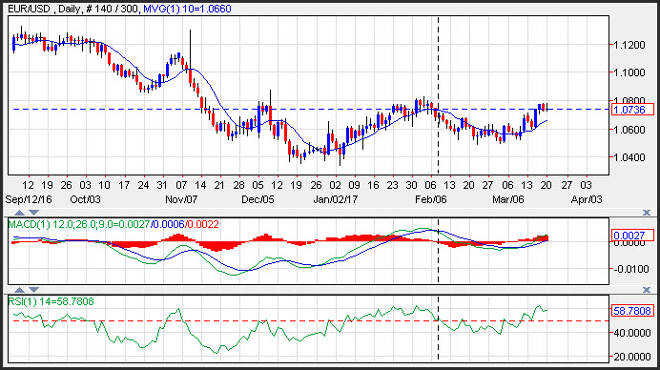Viewport: 660px width, 370px height.
Task: Click the Dec/05 date label
Action: pos(258,199)
